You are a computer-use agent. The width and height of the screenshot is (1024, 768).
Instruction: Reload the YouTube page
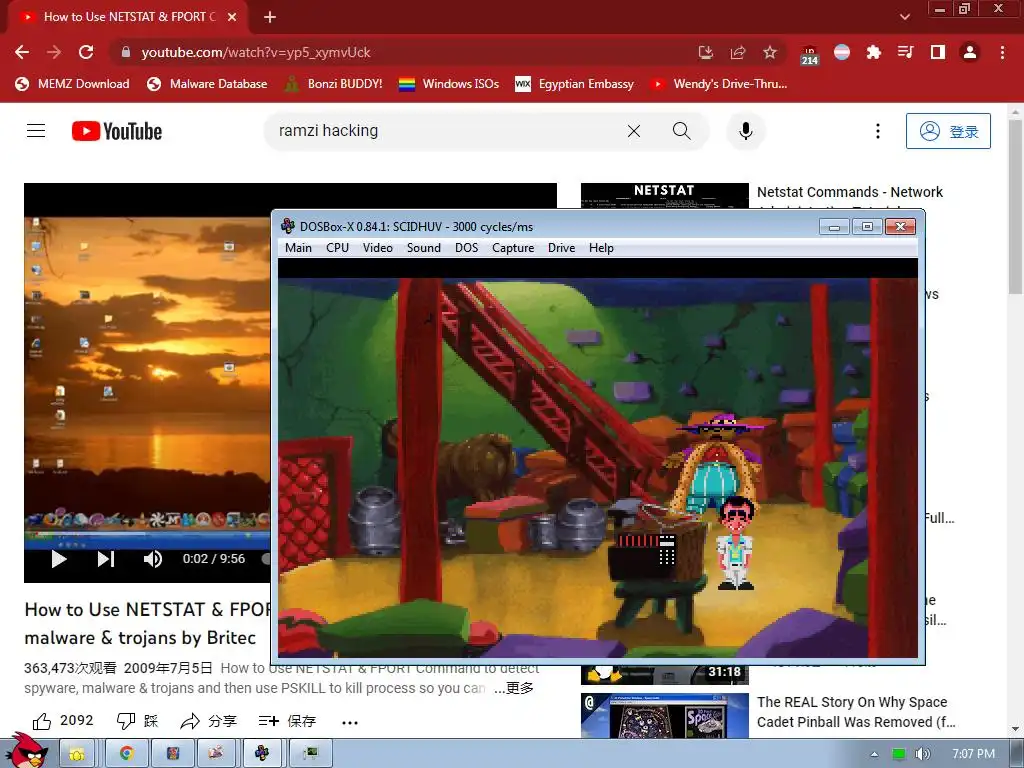pyautogui.click(x=86, y=52)
